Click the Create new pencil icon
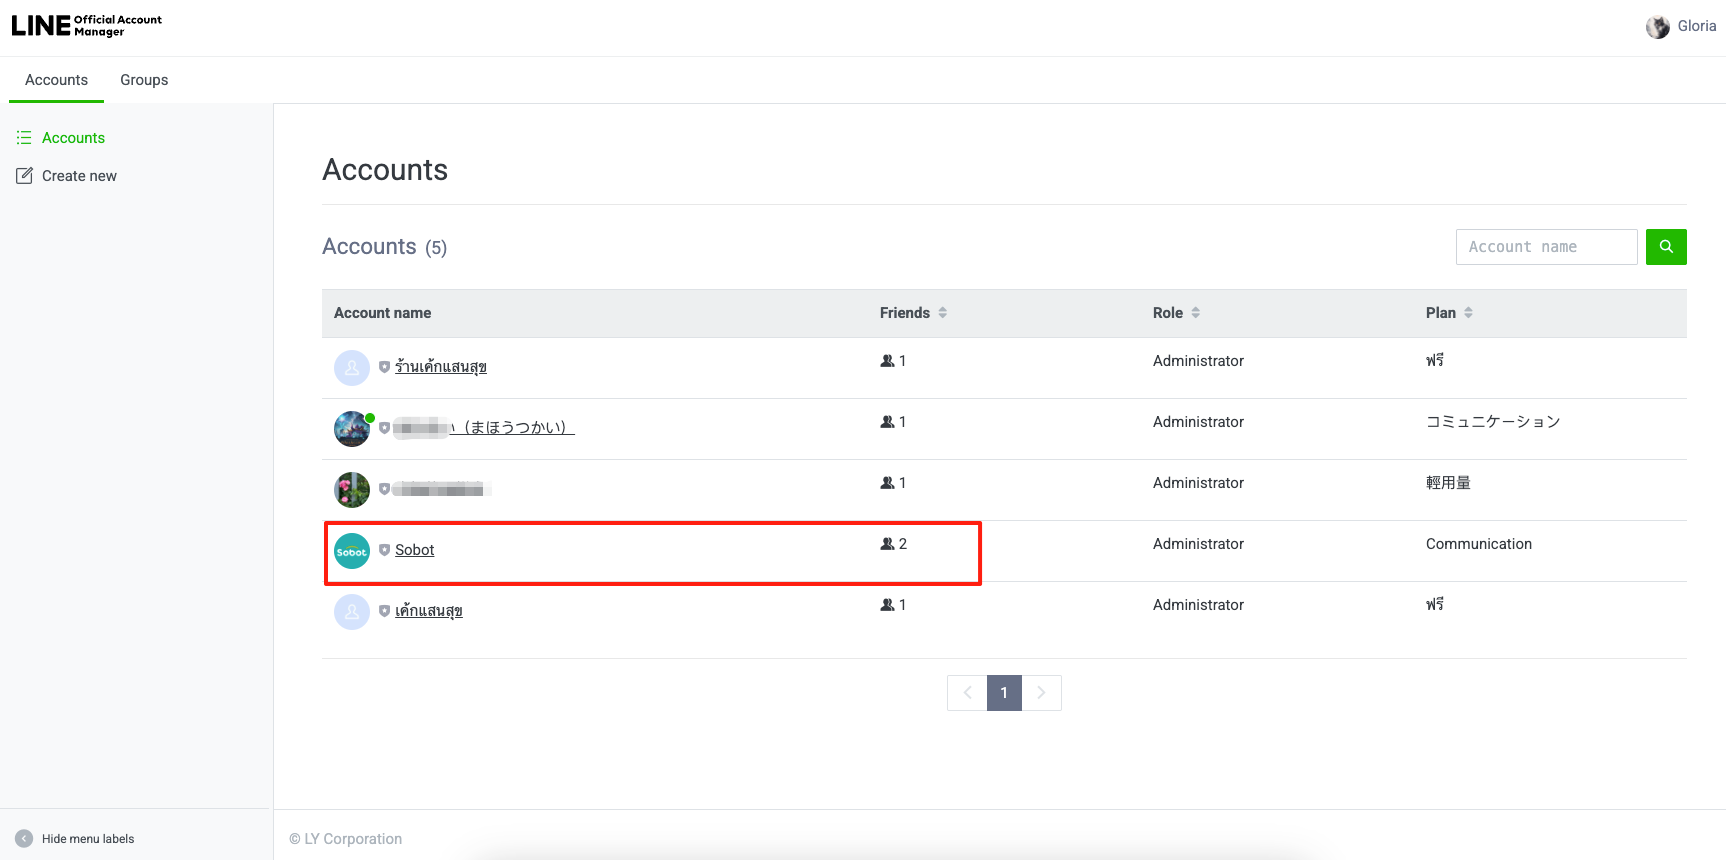Viewport: 1726px width, 860px height. [24, 176]
